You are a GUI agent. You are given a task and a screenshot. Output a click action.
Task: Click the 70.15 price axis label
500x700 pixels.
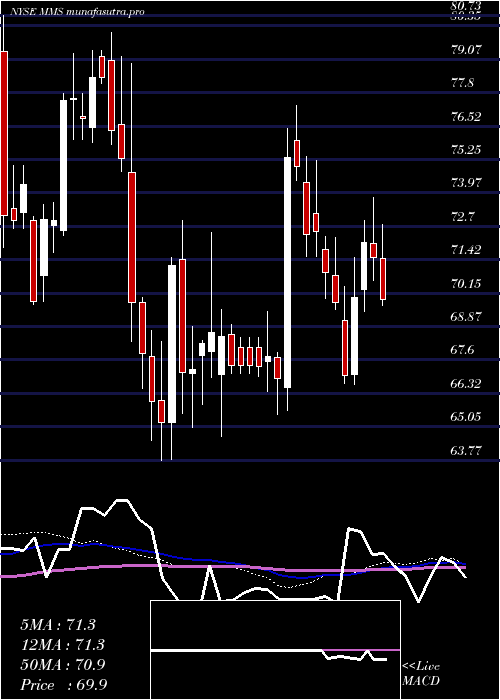(x=466, y=283)
